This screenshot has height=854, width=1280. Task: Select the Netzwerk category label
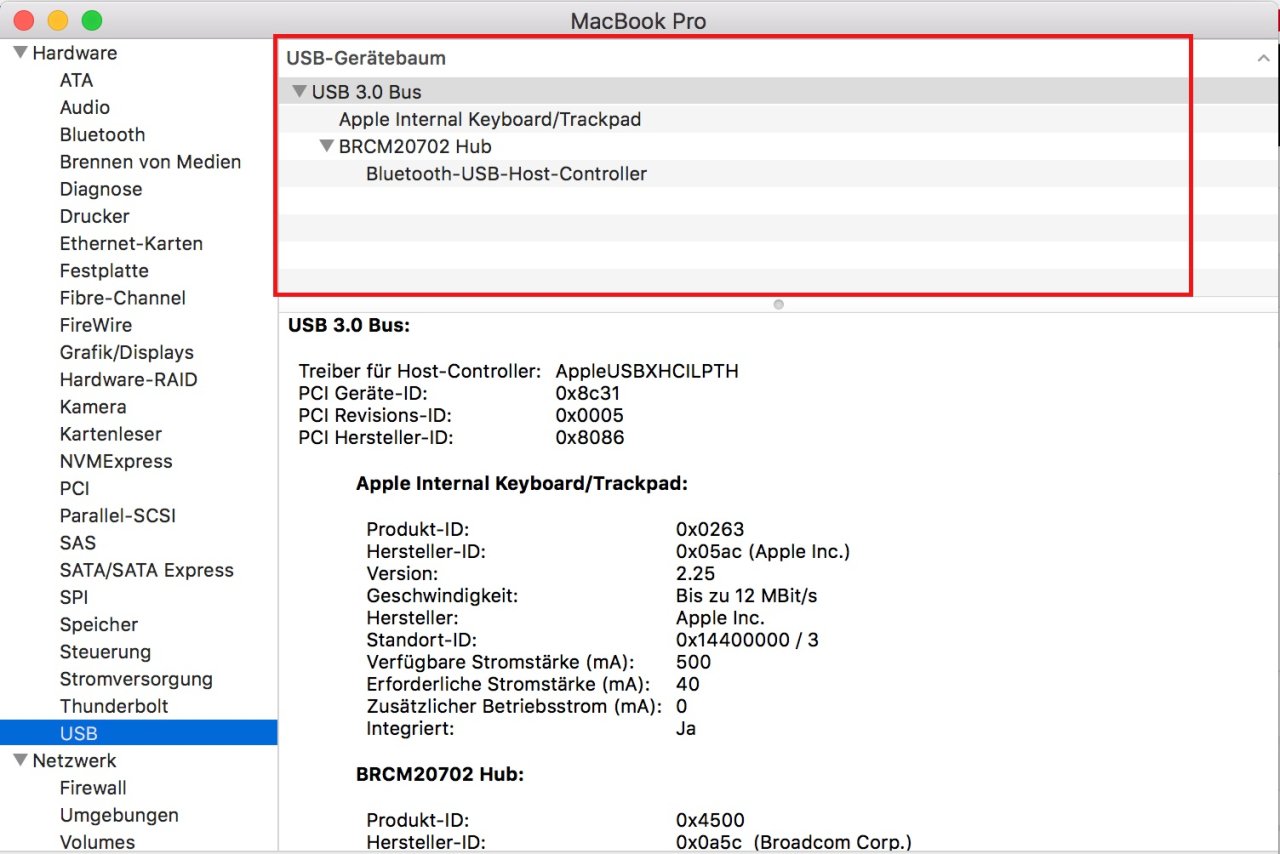74,761
